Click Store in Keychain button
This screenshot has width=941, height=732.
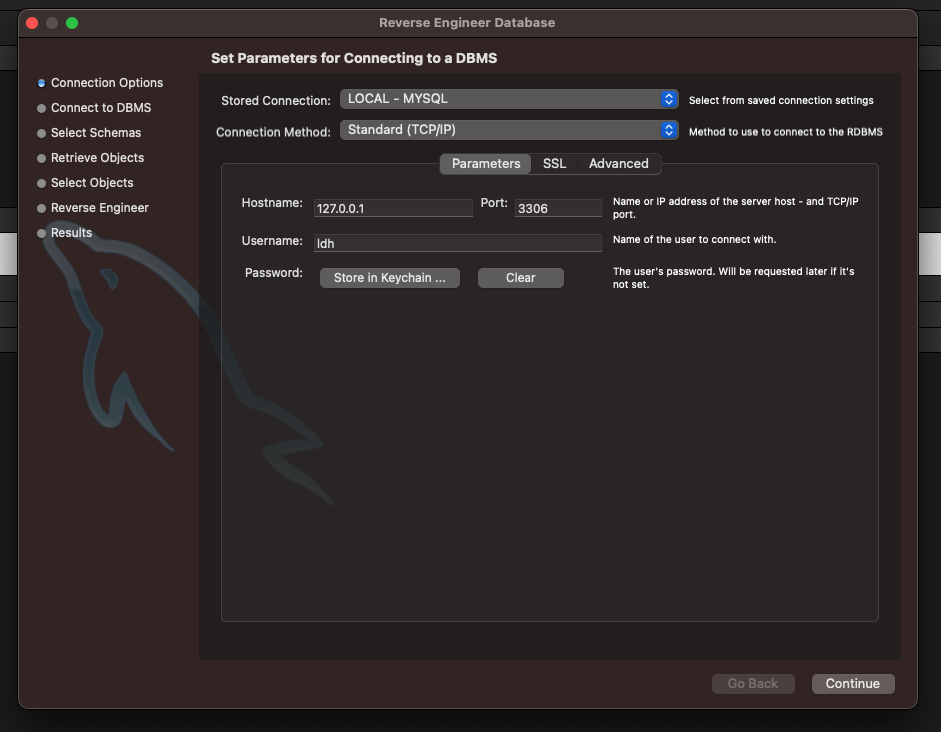[389, 278]
